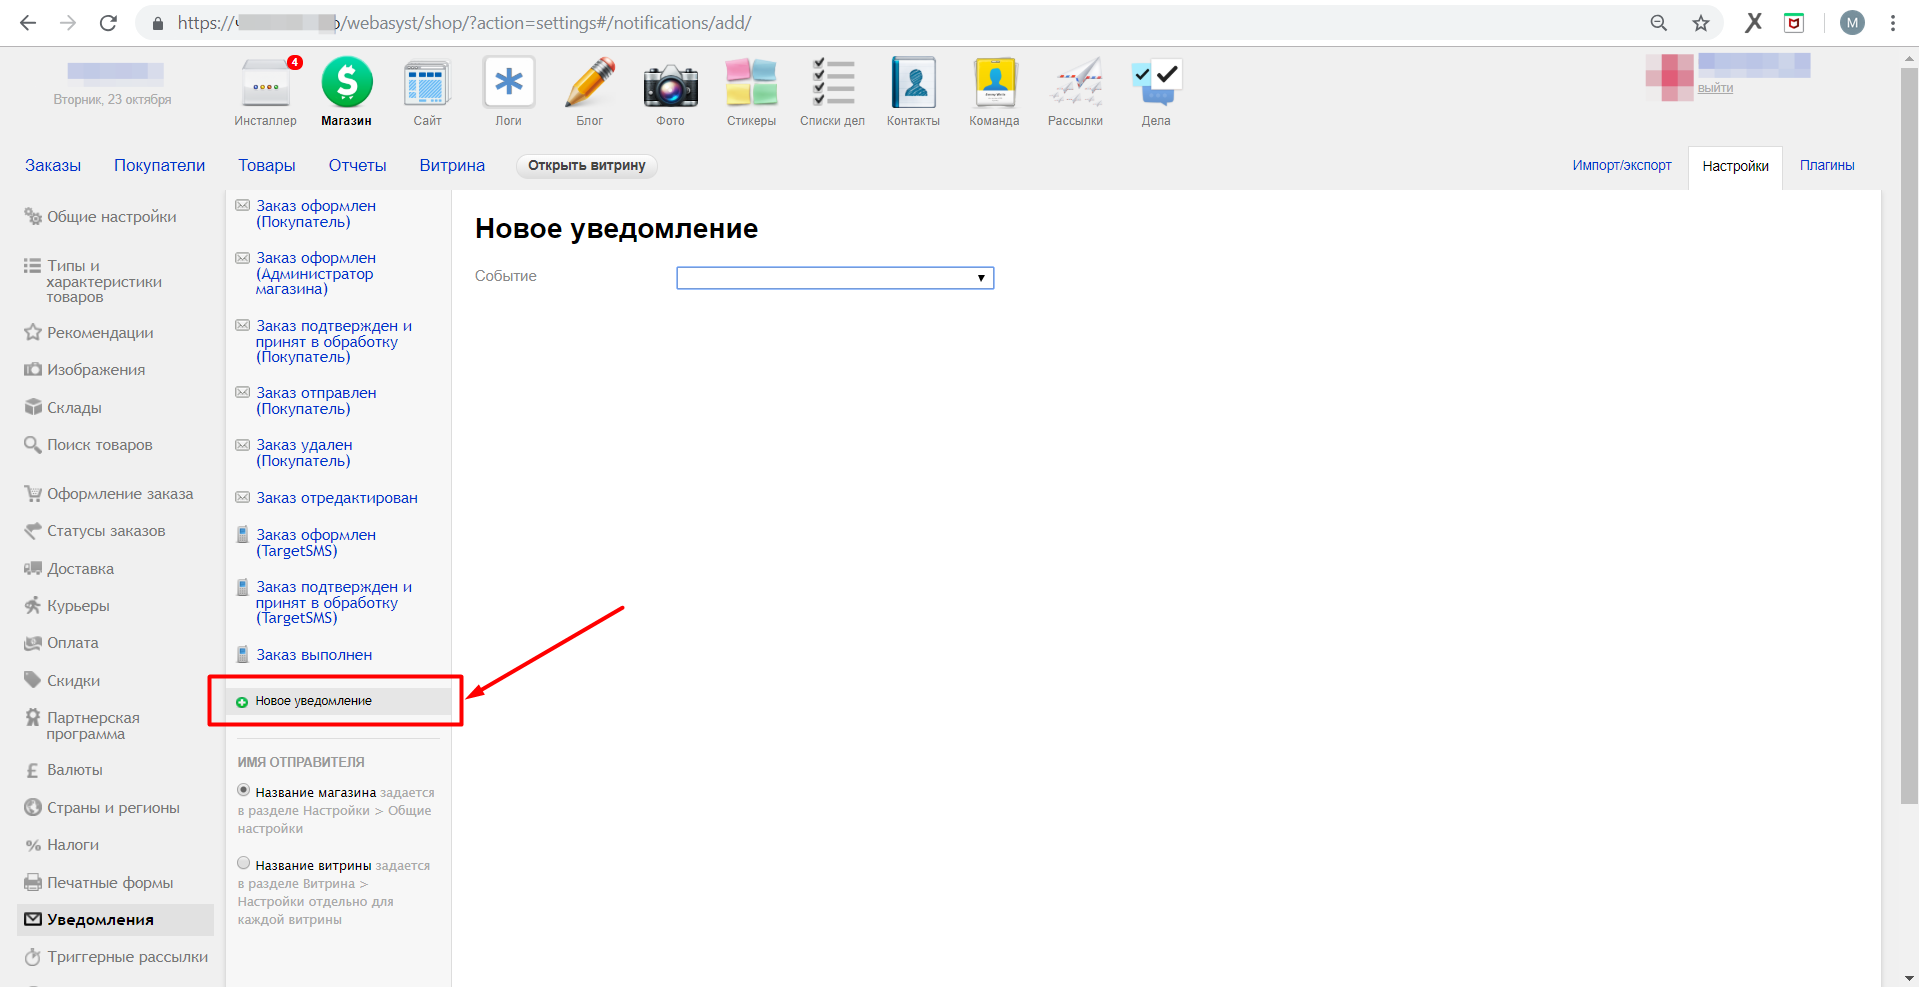The height and width of the screenshot is (987, 1919).
Task: Open the Списки дел checklist icon
Action: 833,83
